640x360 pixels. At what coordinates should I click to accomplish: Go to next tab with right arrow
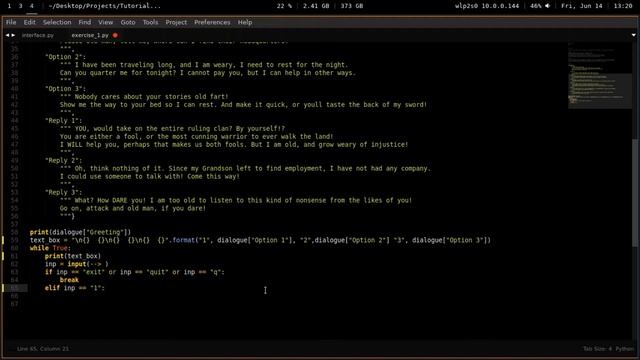point(13,35)
